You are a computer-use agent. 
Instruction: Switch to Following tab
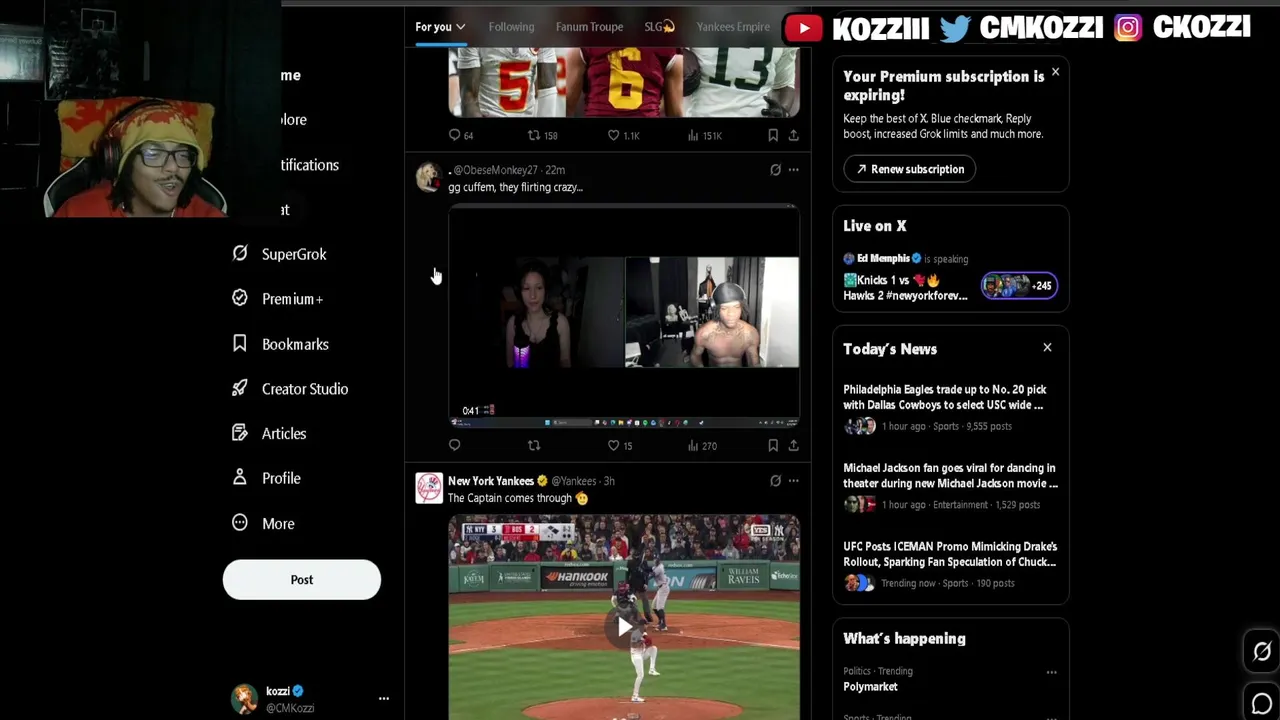coord(511,27)
